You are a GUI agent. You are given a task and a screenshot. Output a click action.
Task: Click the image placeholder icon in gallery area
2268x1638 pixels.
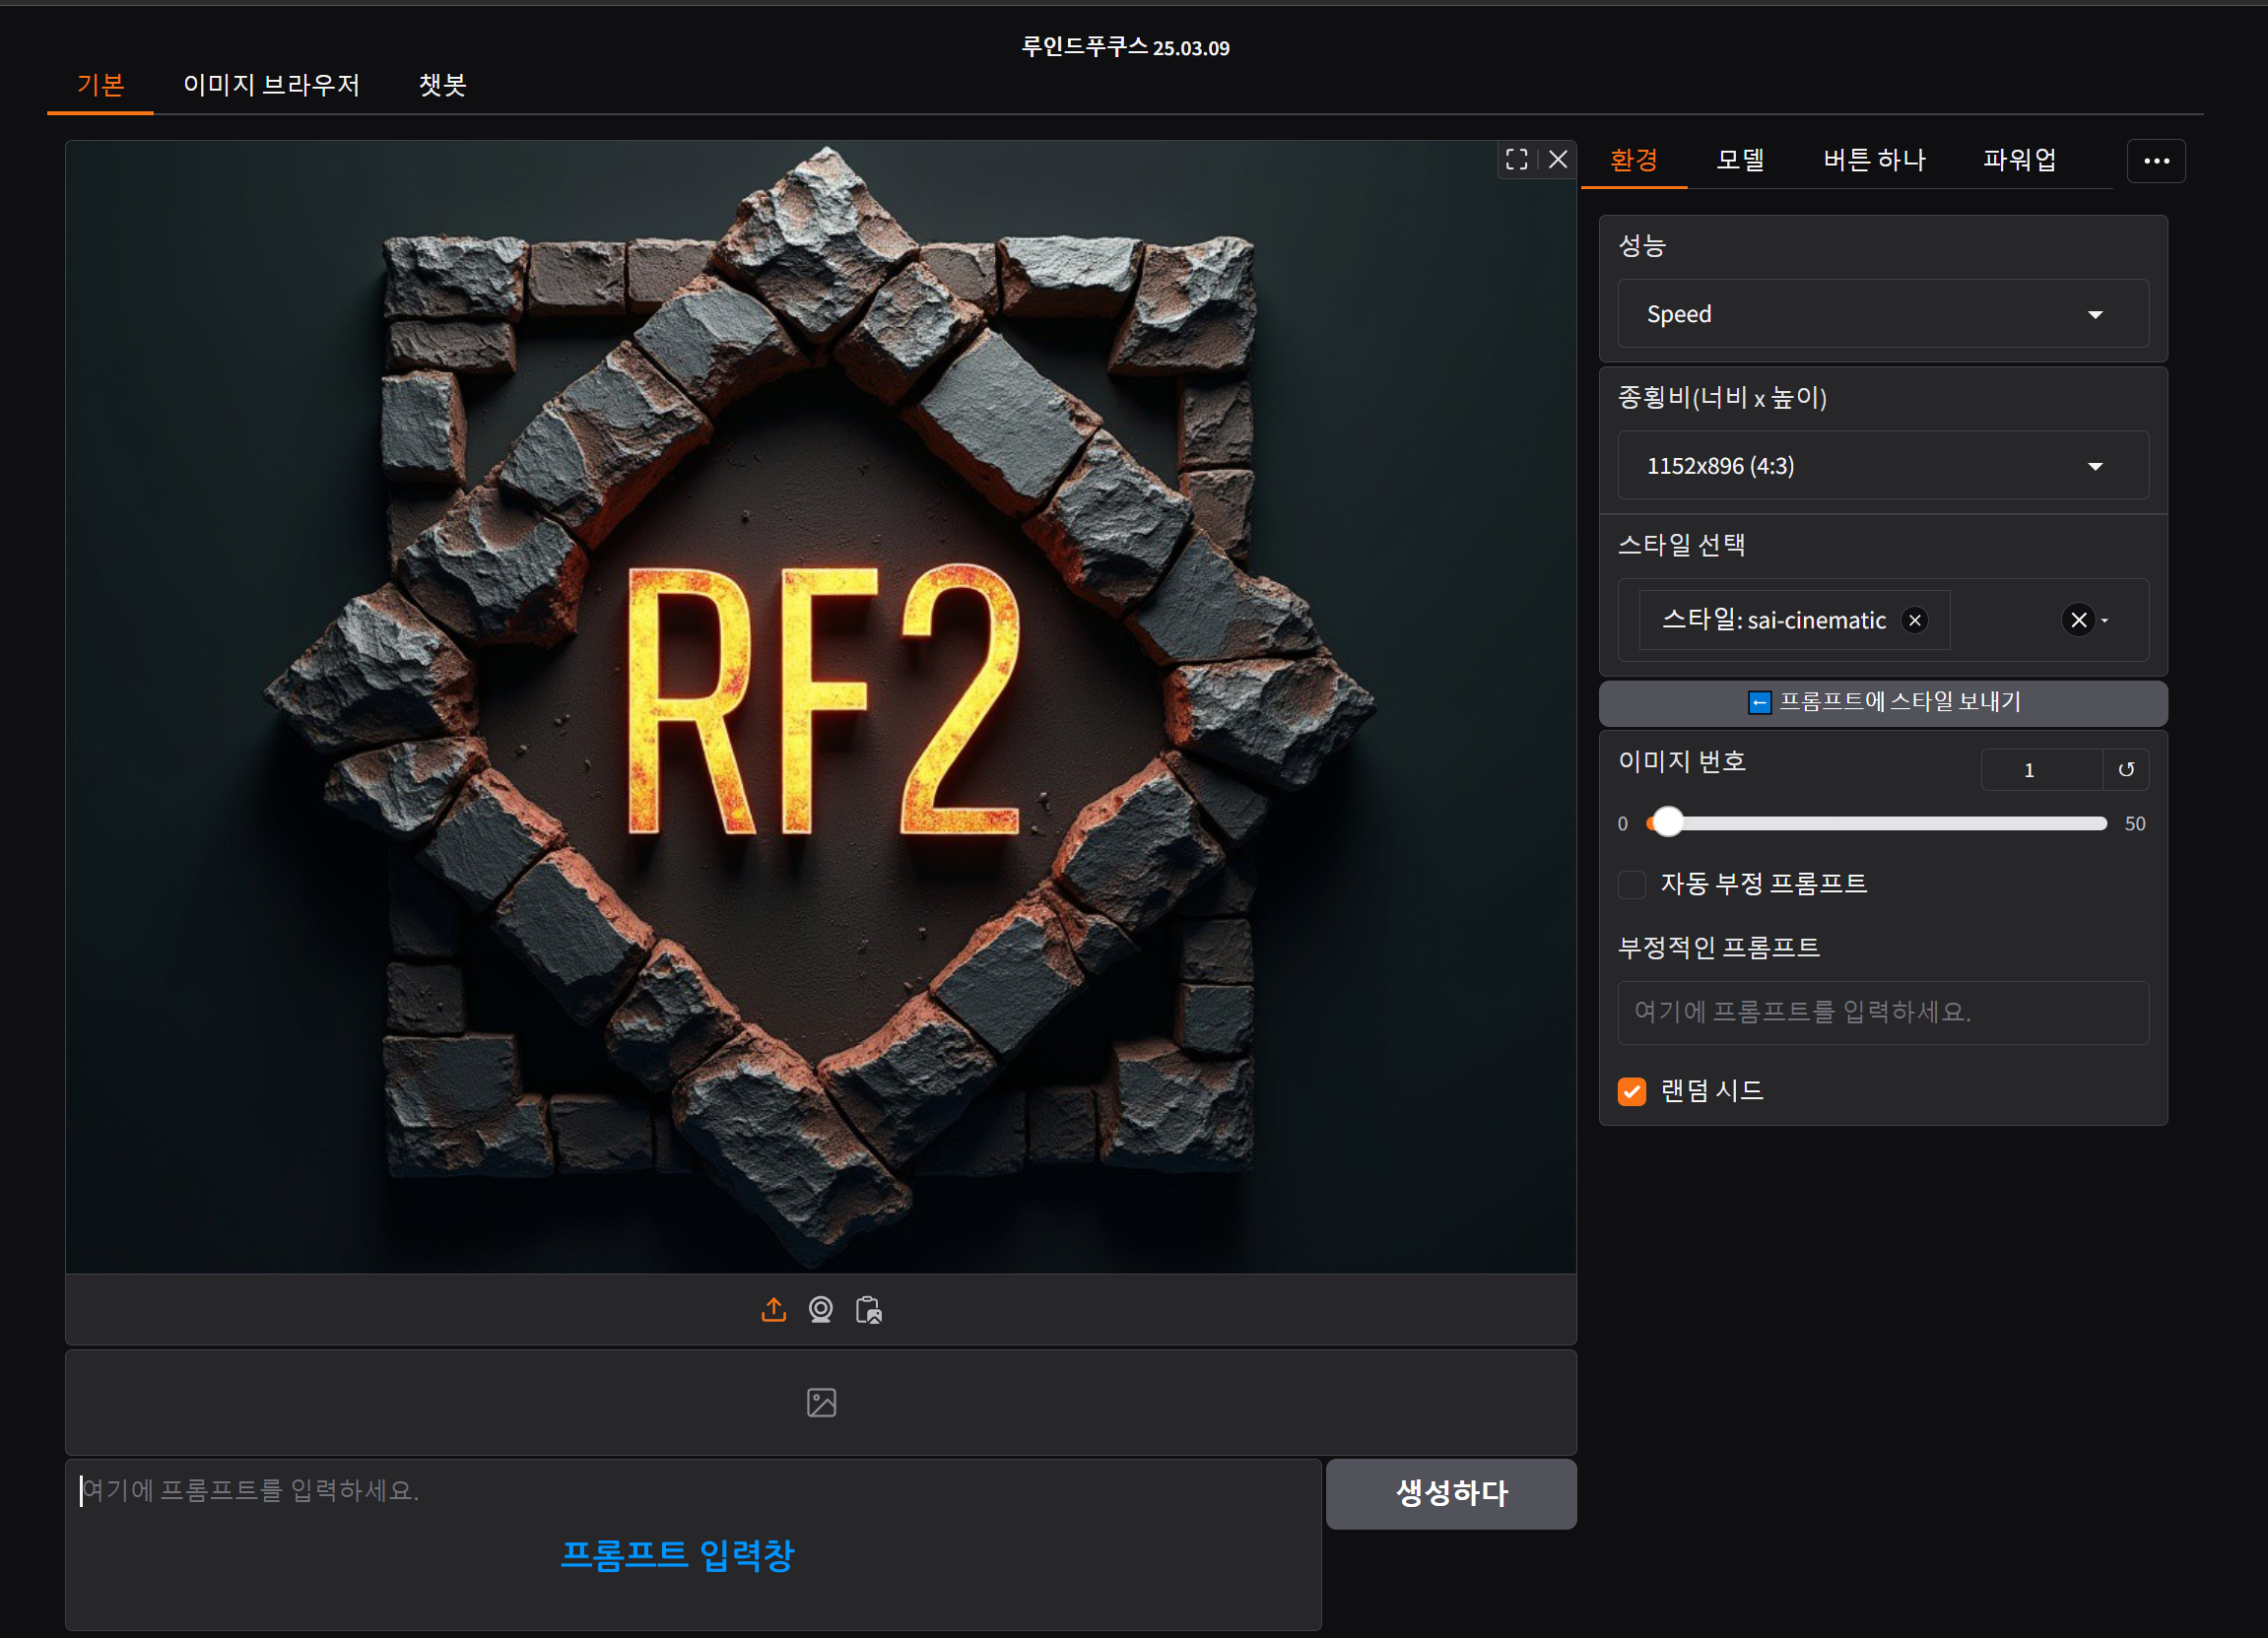tap(821, 1402)
